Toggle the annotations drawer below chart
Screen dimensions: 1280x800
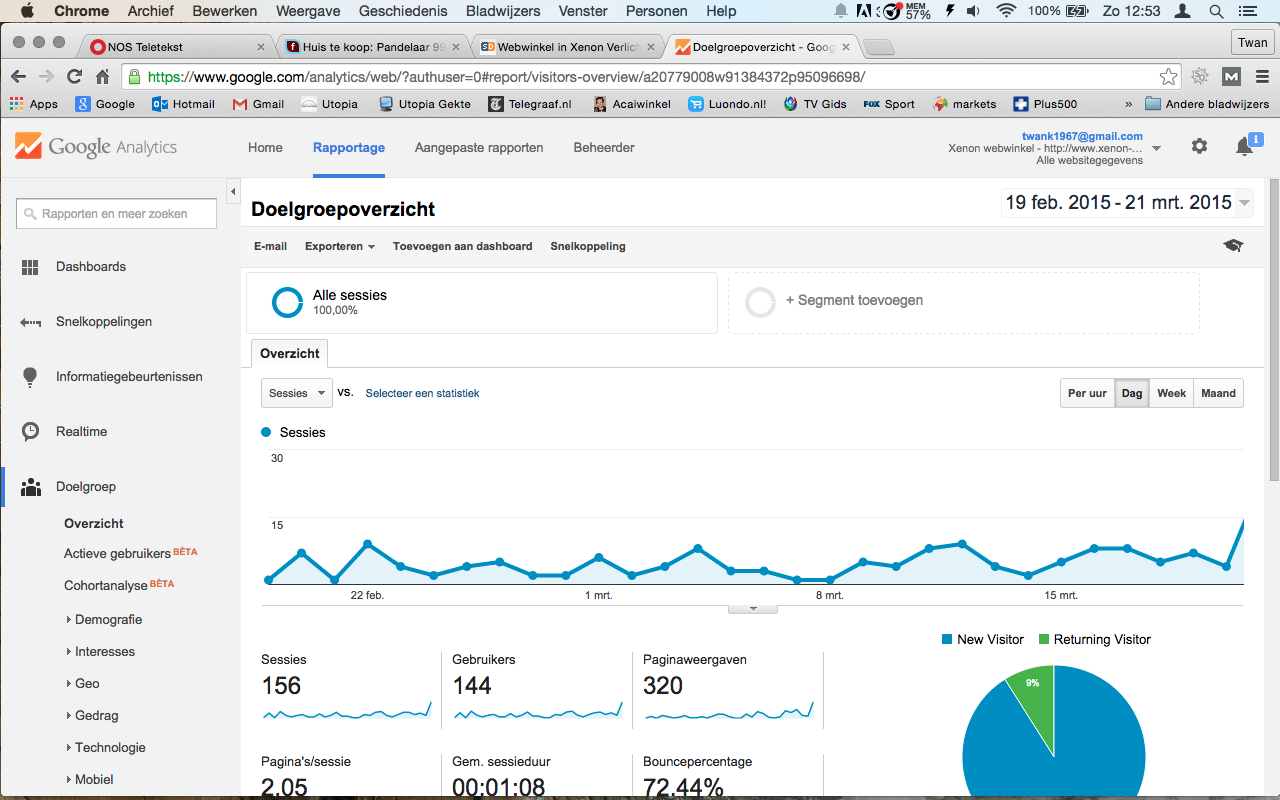[x=753, y=608]
